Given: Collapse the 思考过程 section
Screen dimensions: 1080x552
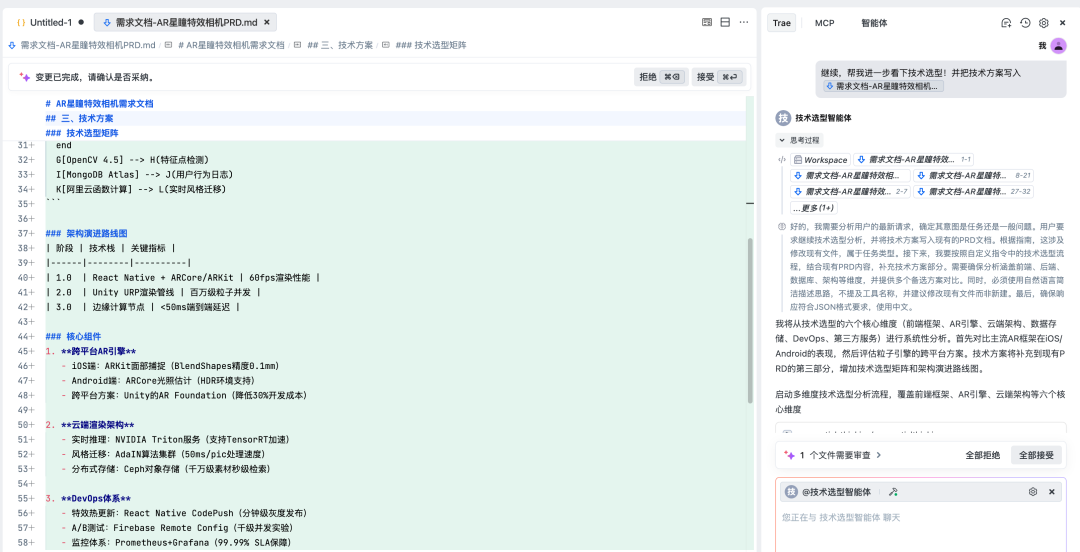Looking at the screenshot, I should [x=782, y=141].
